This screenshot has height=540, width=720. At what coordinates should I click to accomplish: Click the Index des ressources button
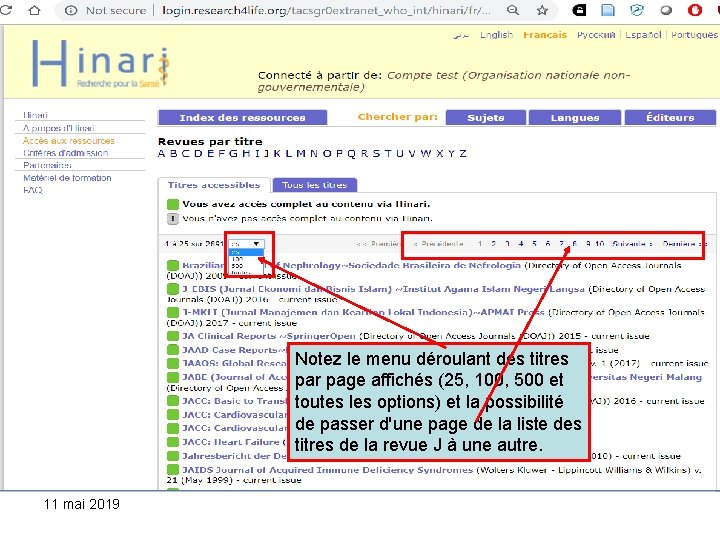click(x=242, y=118)
